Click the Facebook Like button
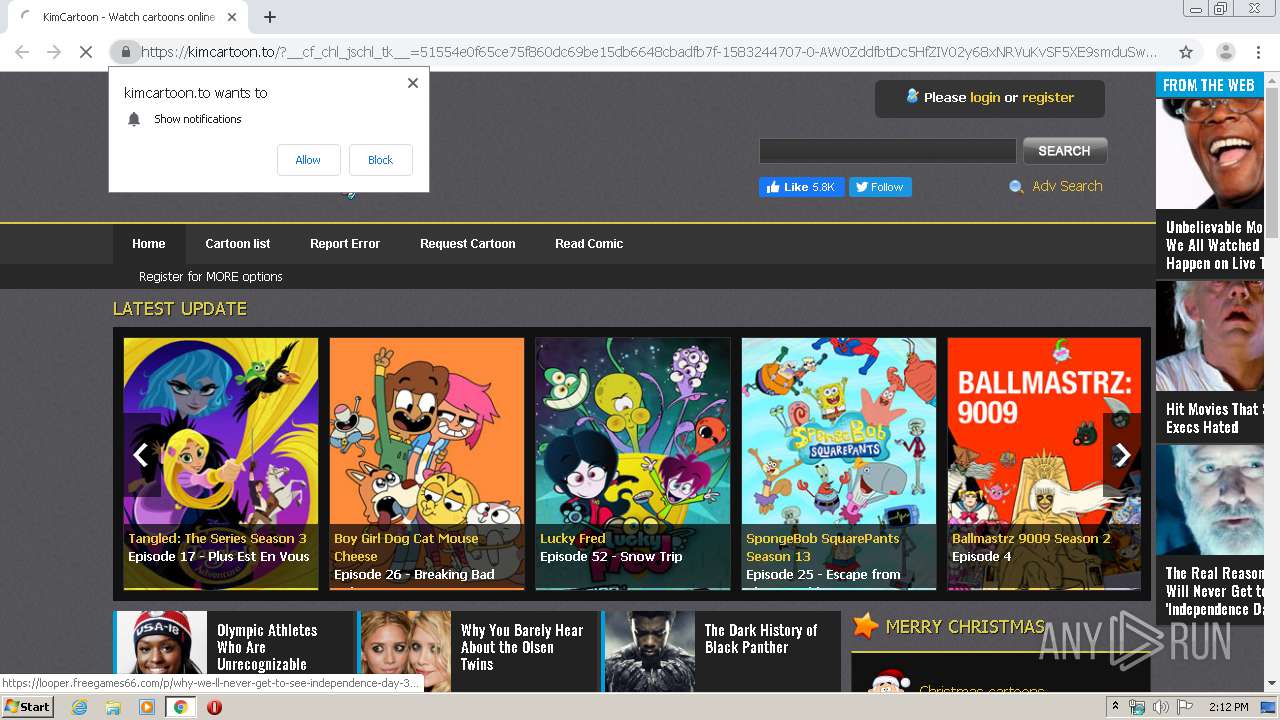 tap(801, 187)
